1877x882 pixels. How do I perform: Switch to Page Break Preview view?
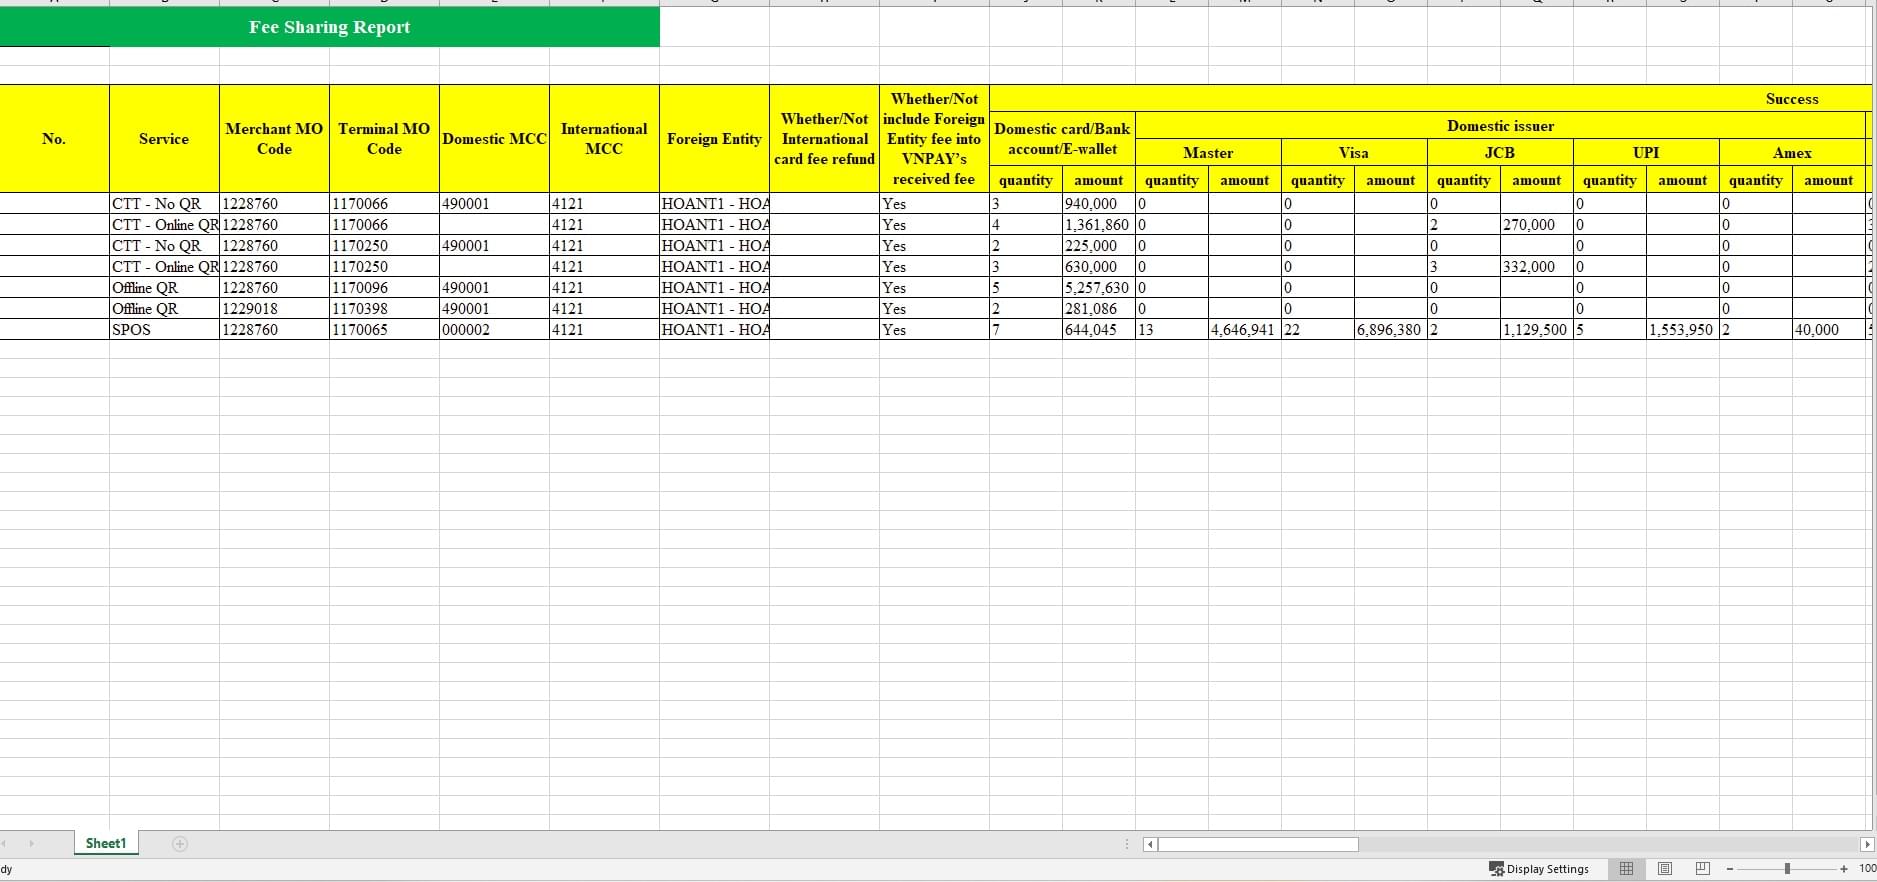[x=1703, y=869]
